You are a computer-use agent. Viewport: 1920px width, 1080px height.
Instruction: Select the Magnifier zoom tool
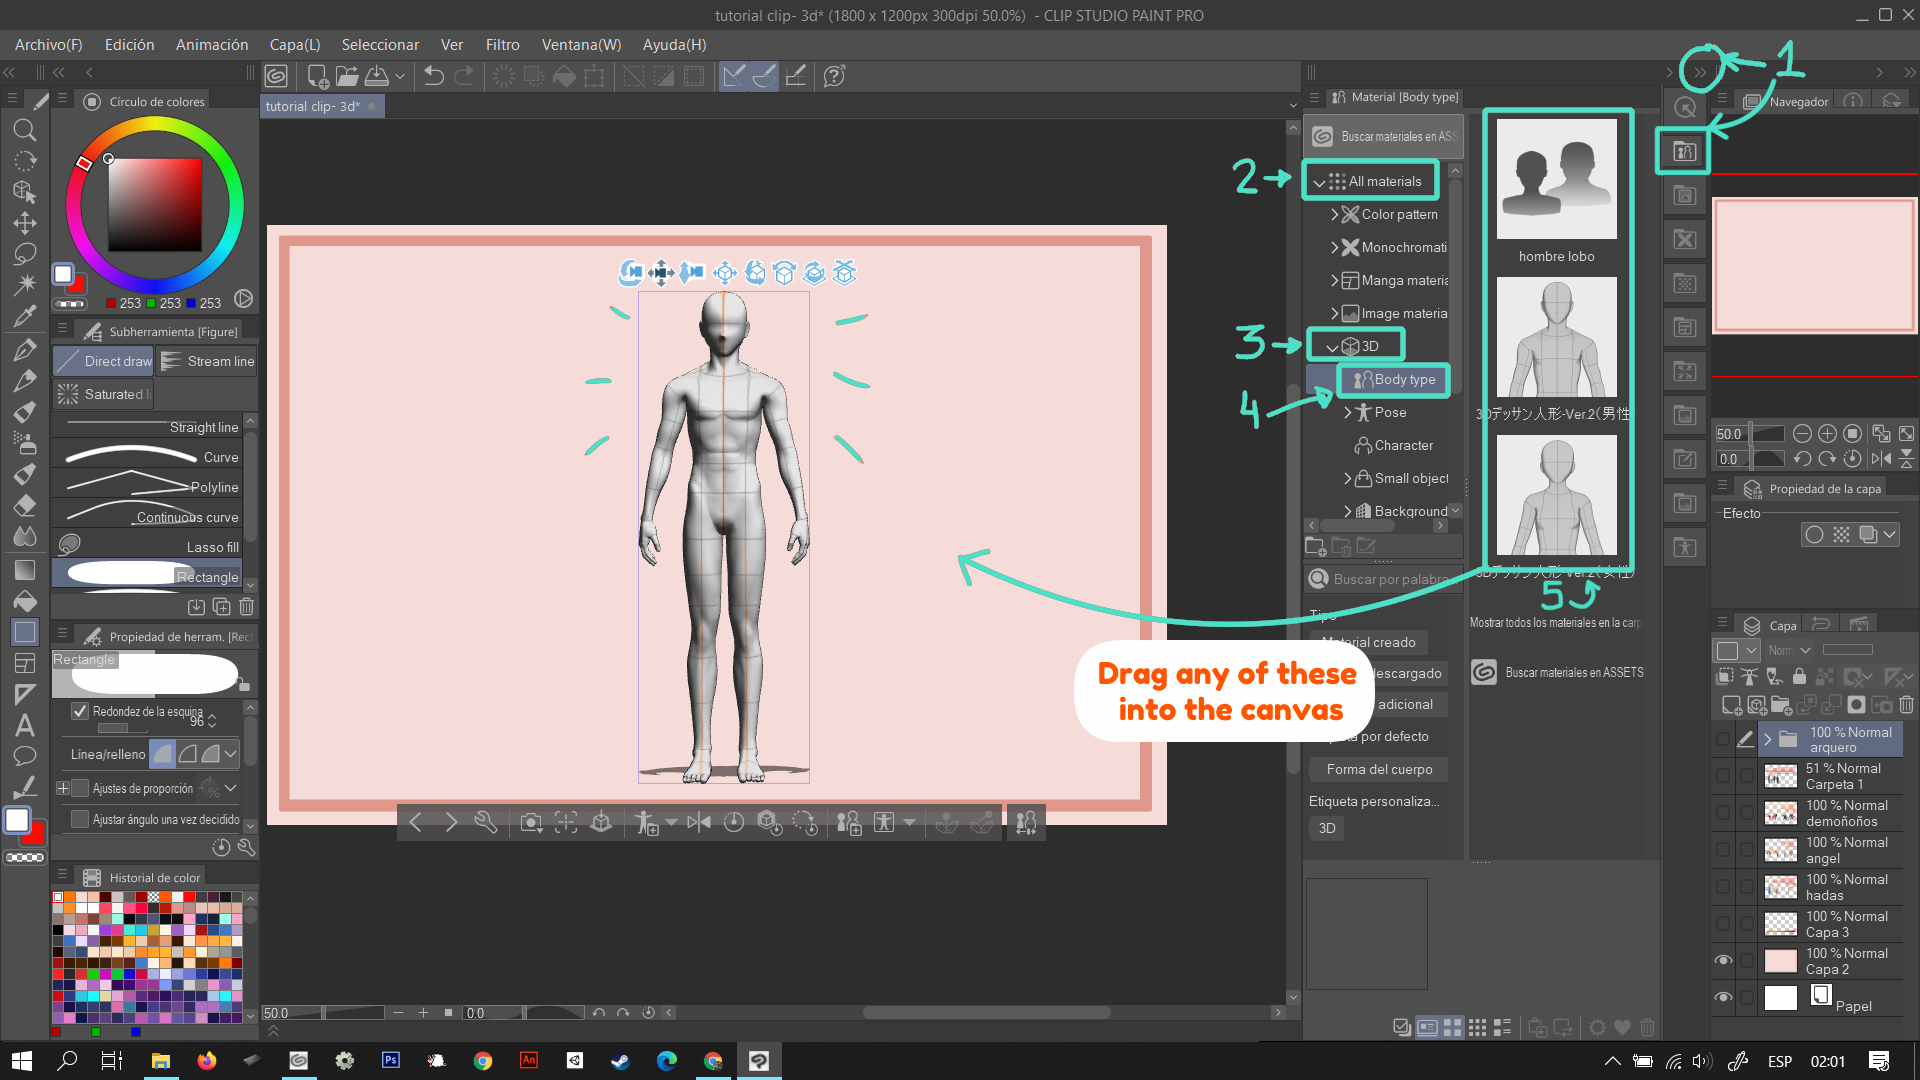25,130
